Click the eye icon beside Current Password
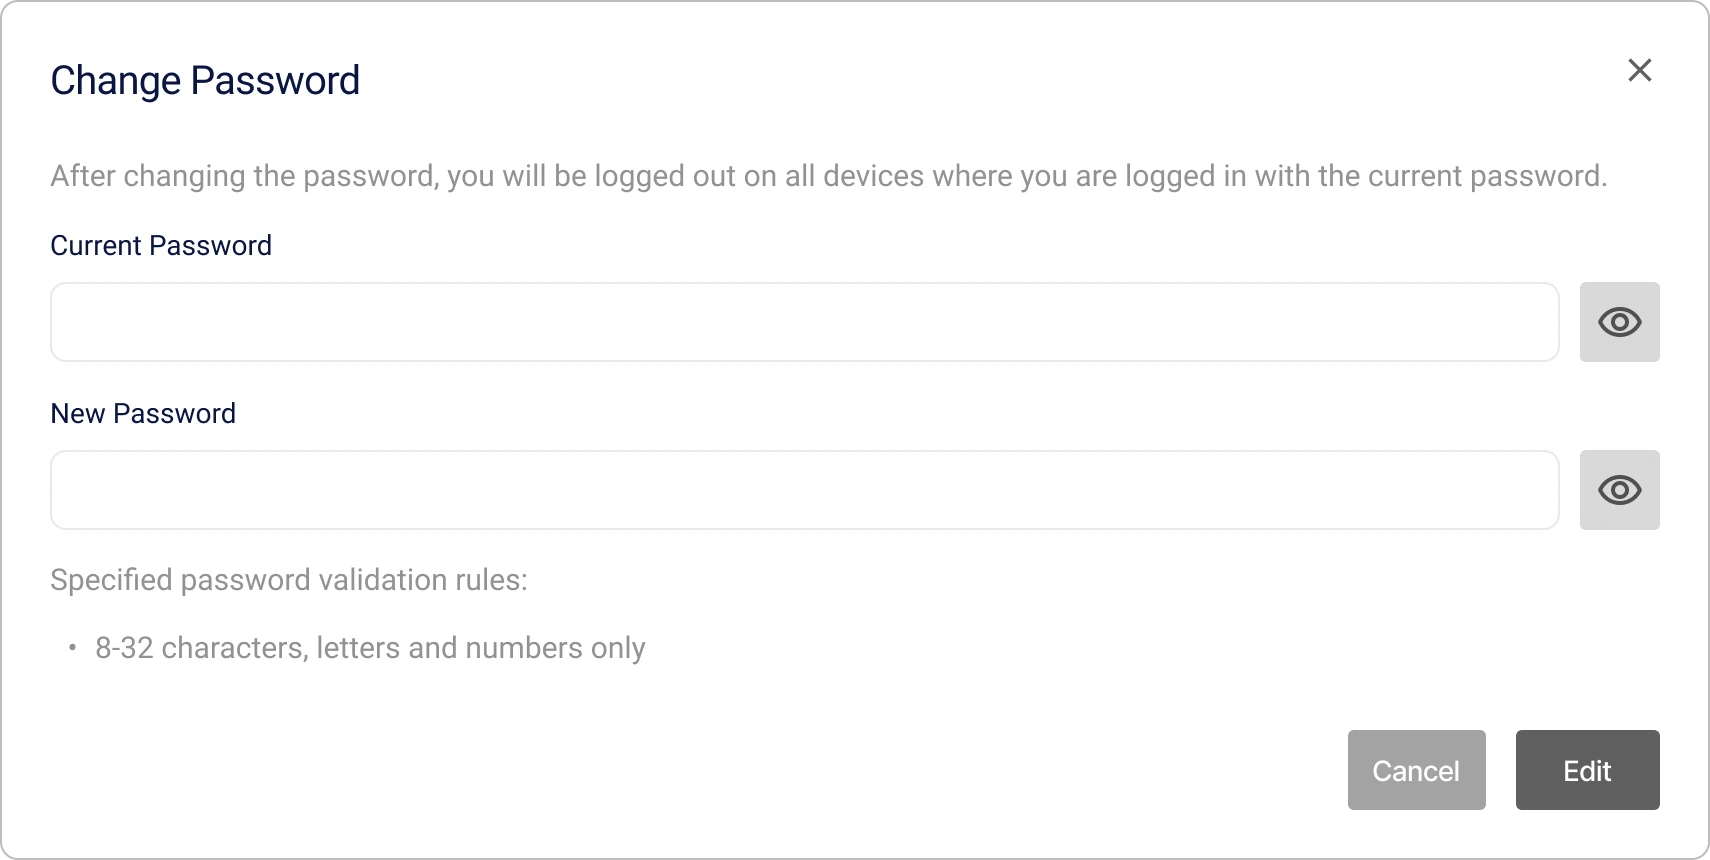Viewport: 1710px width, 860px height. [x=1619, y=322]
